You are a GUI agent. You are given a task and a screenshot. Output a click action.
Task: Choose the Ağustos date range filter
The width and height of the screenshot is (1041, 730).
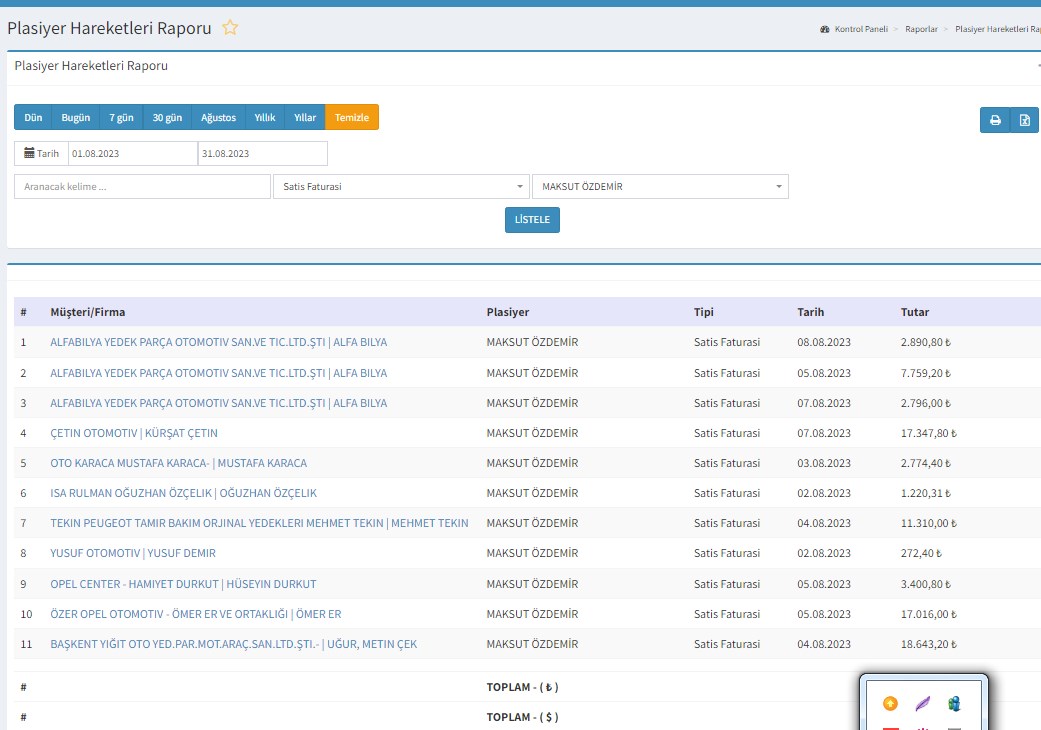pos(218,118)
